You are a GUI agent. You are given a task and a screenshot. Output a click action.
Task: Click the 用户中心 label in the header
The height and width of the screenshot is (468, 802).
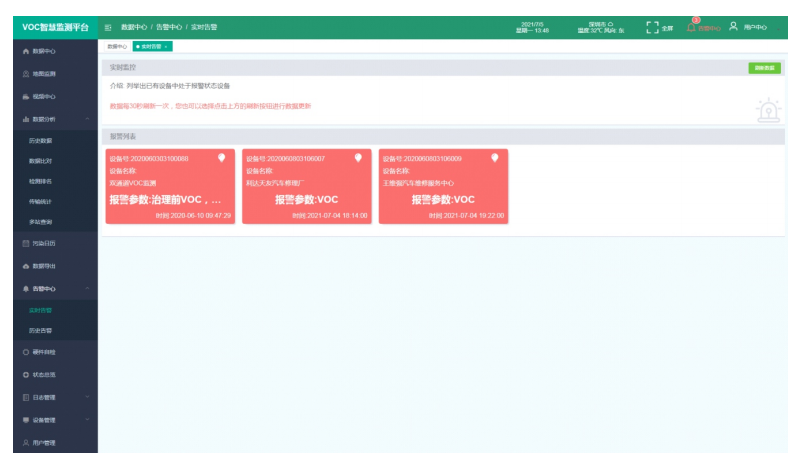[755, 28]
